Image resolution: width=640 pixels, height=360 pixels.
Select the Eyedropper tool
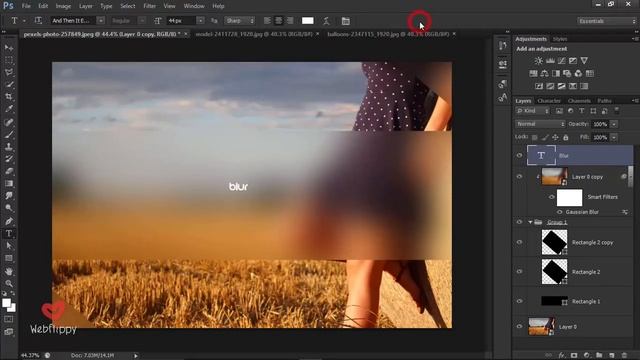coord(9,109)
